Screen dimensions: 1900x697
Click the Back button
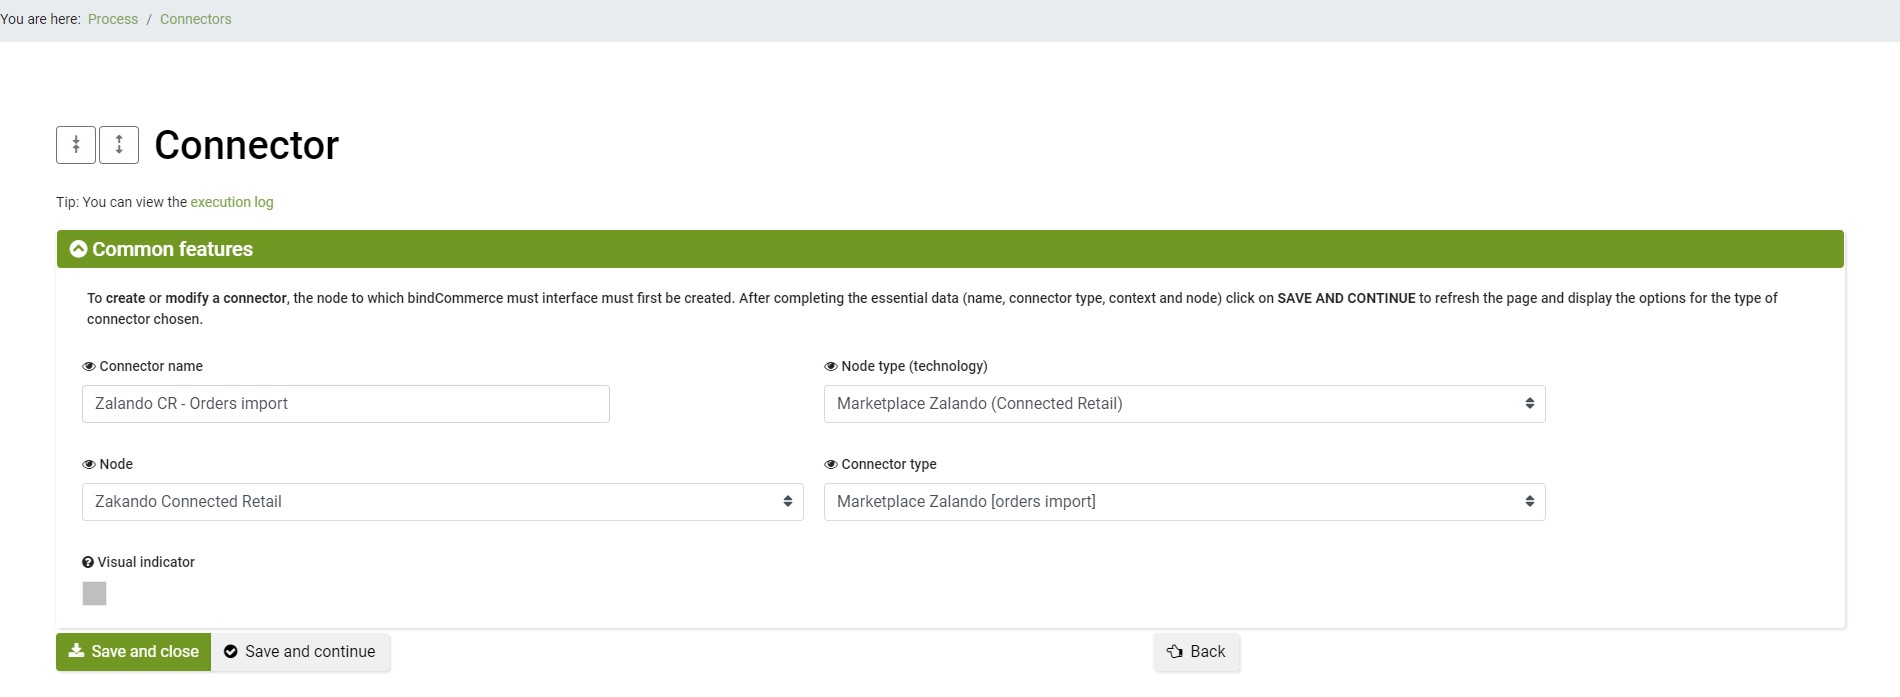click(1197, 652)
